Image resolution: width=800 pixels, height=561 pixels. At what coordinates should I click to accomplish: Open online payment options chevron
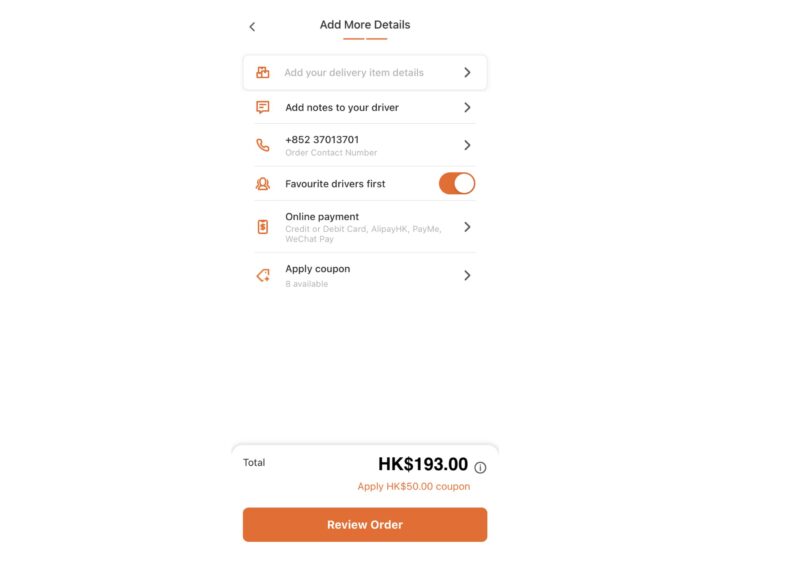(467, 227)
